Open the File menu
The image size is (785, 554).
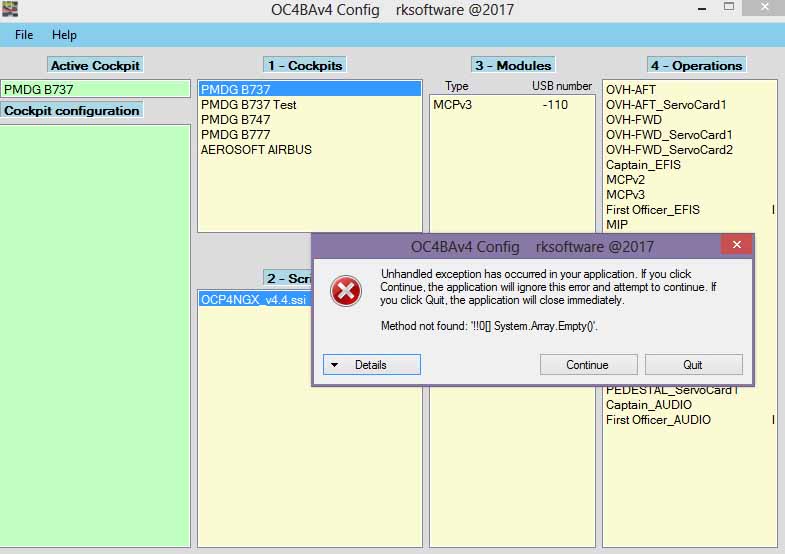click(x=24, y=35)
